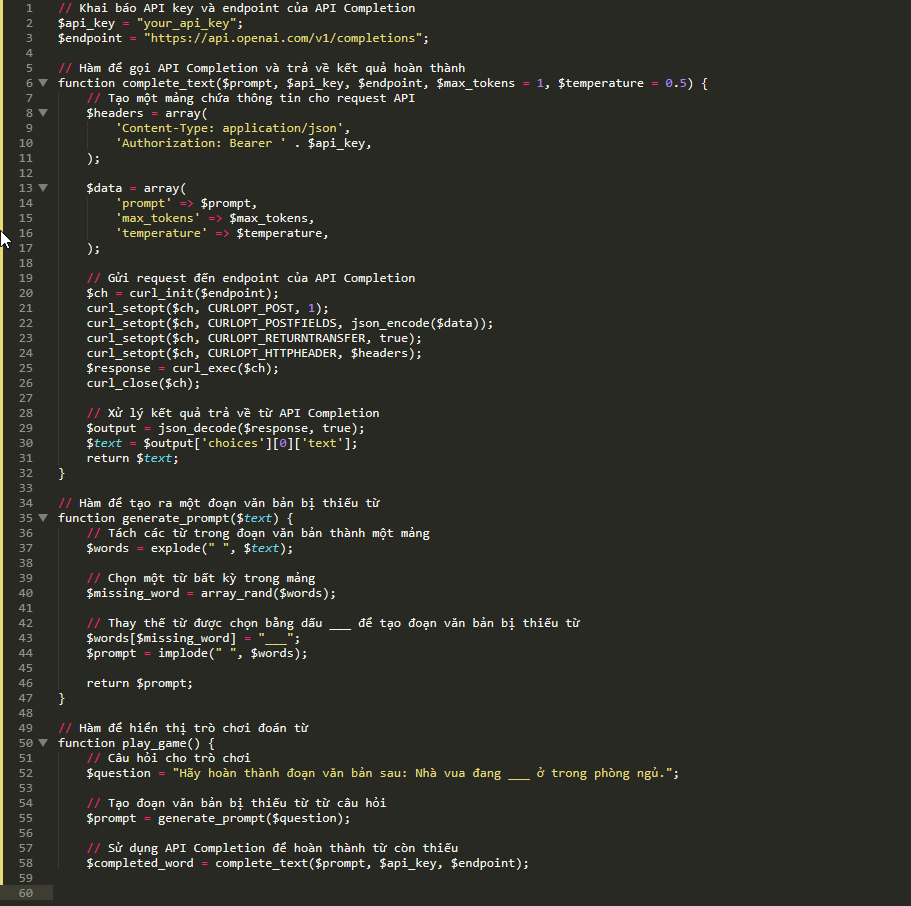Click the 'Content-Type: application/json' header string
This screenshot has width=911, height=906.
tap(232, 128)
